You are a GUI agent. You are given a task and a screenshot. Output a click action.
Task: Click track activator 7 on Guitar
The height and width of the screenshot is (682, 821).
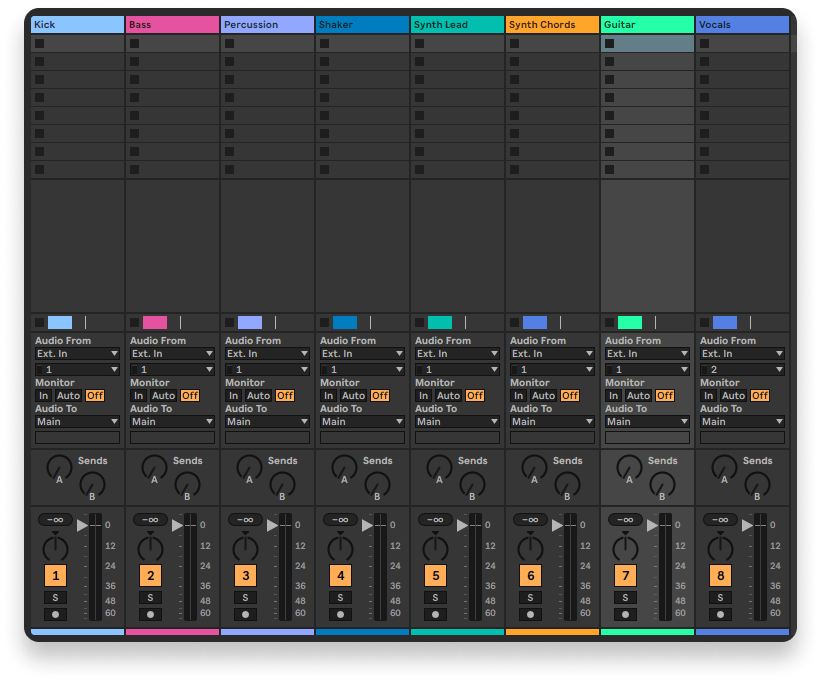625,575
